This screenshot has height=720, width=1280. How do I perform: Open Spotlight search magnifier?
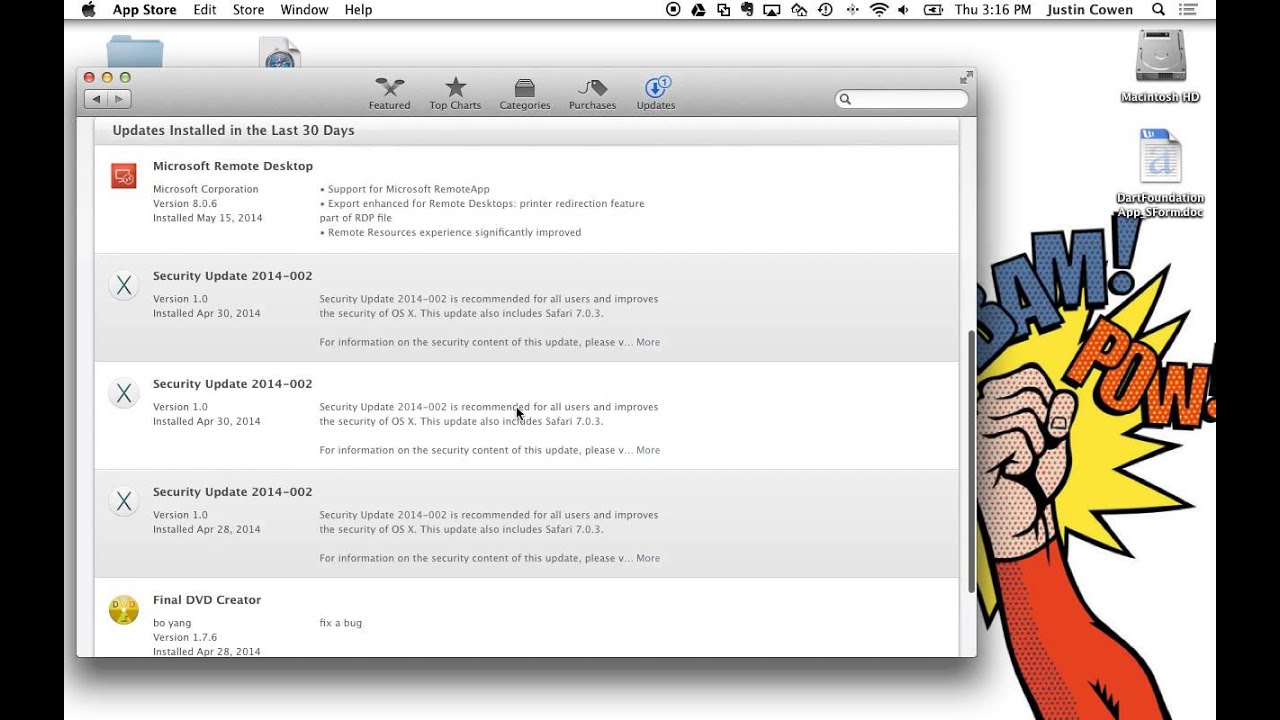coord(1158,10)
